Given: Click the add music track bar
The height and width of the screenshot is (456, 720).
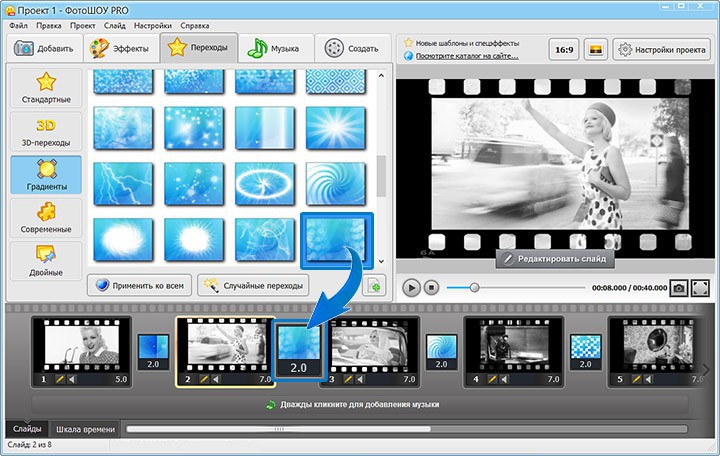Looking at the screenshot, I should point(360,405).
